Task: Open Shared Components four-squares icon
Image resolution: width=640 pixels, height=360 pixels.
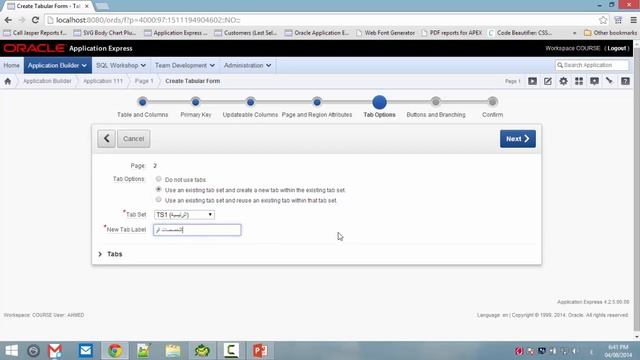Action: [x=579, y=81]
